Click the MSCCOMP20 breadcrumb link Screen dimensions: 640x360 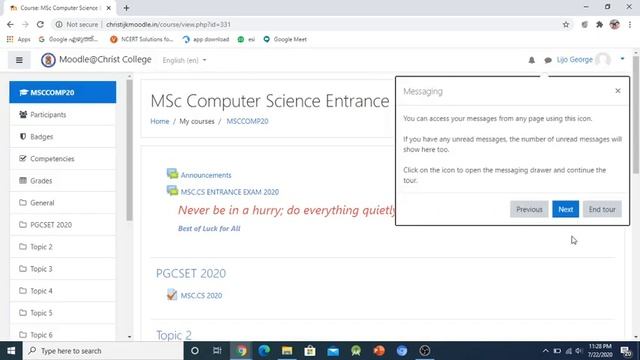[247, 121]
